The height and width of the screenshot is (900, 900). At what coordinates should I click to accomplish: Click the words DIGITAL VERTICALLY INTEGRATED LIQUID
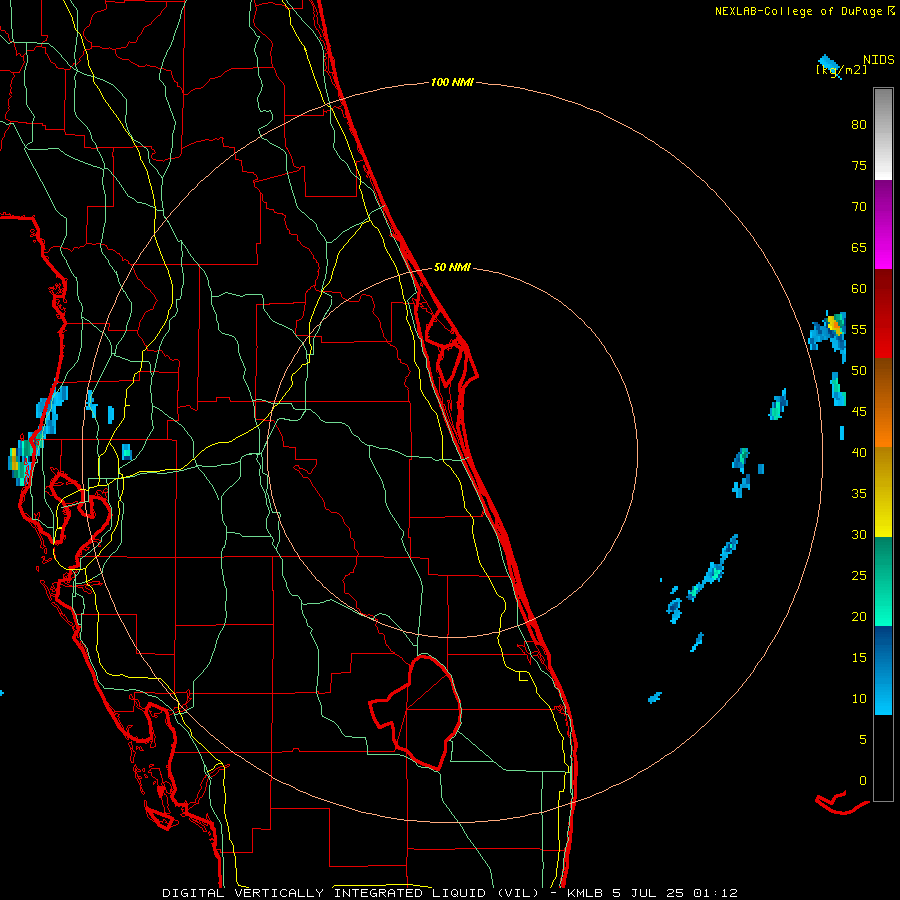click(325, 893)
